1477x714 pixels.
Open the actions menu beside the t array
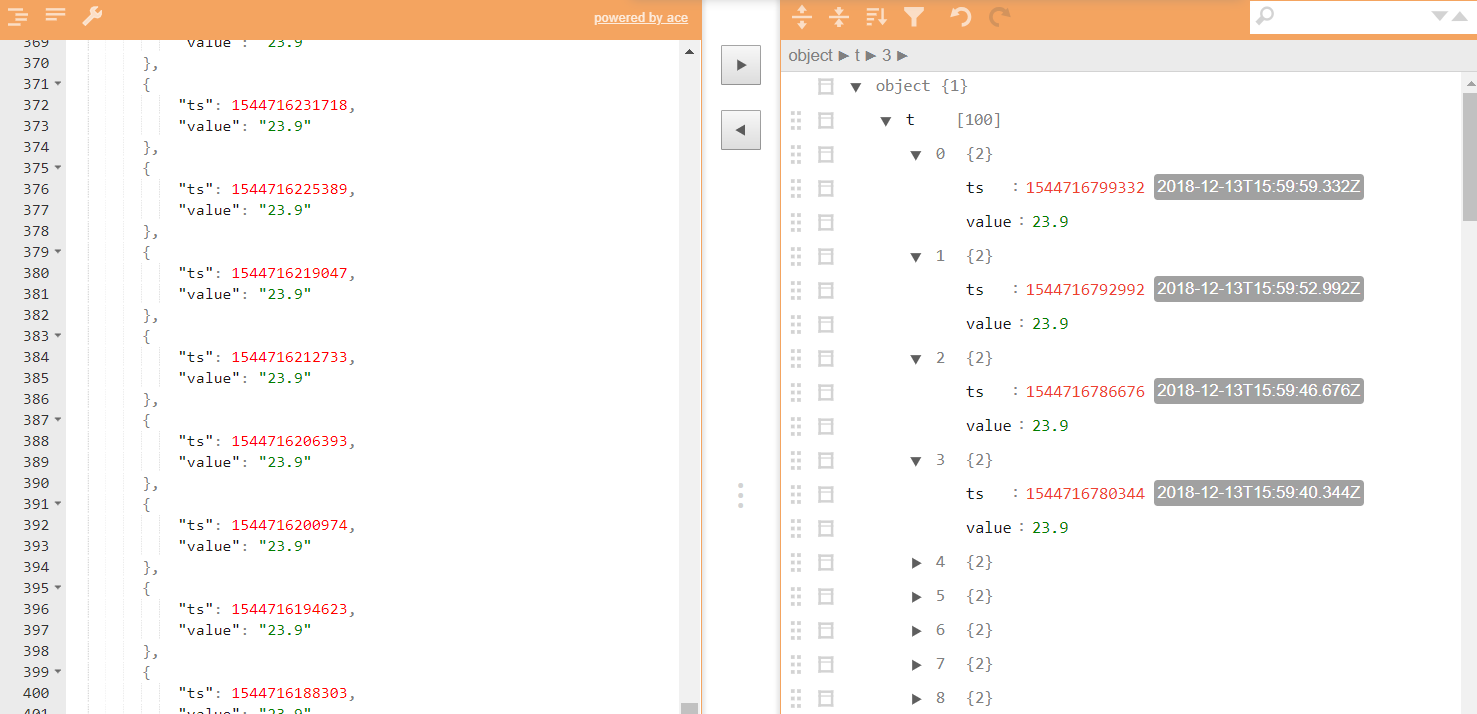(x=825, y=120)
